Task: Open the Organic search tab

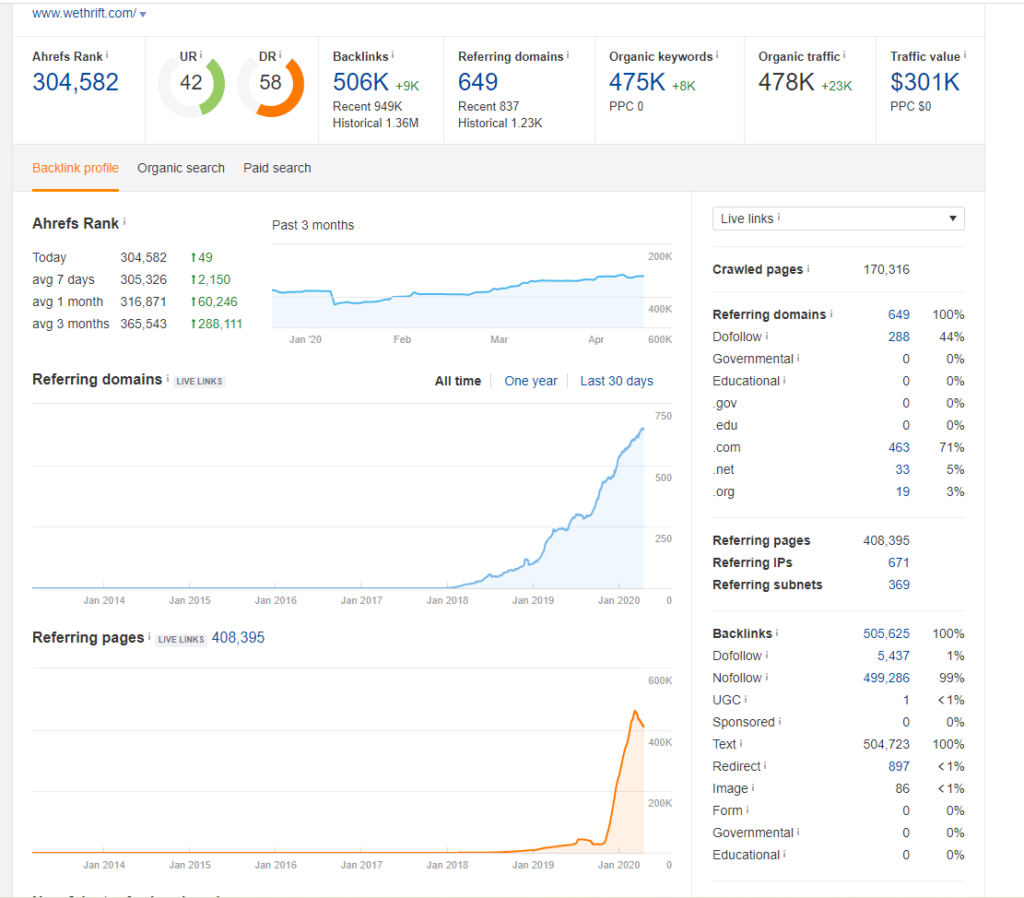Action: pyautogui.click(x=181, y=168)
